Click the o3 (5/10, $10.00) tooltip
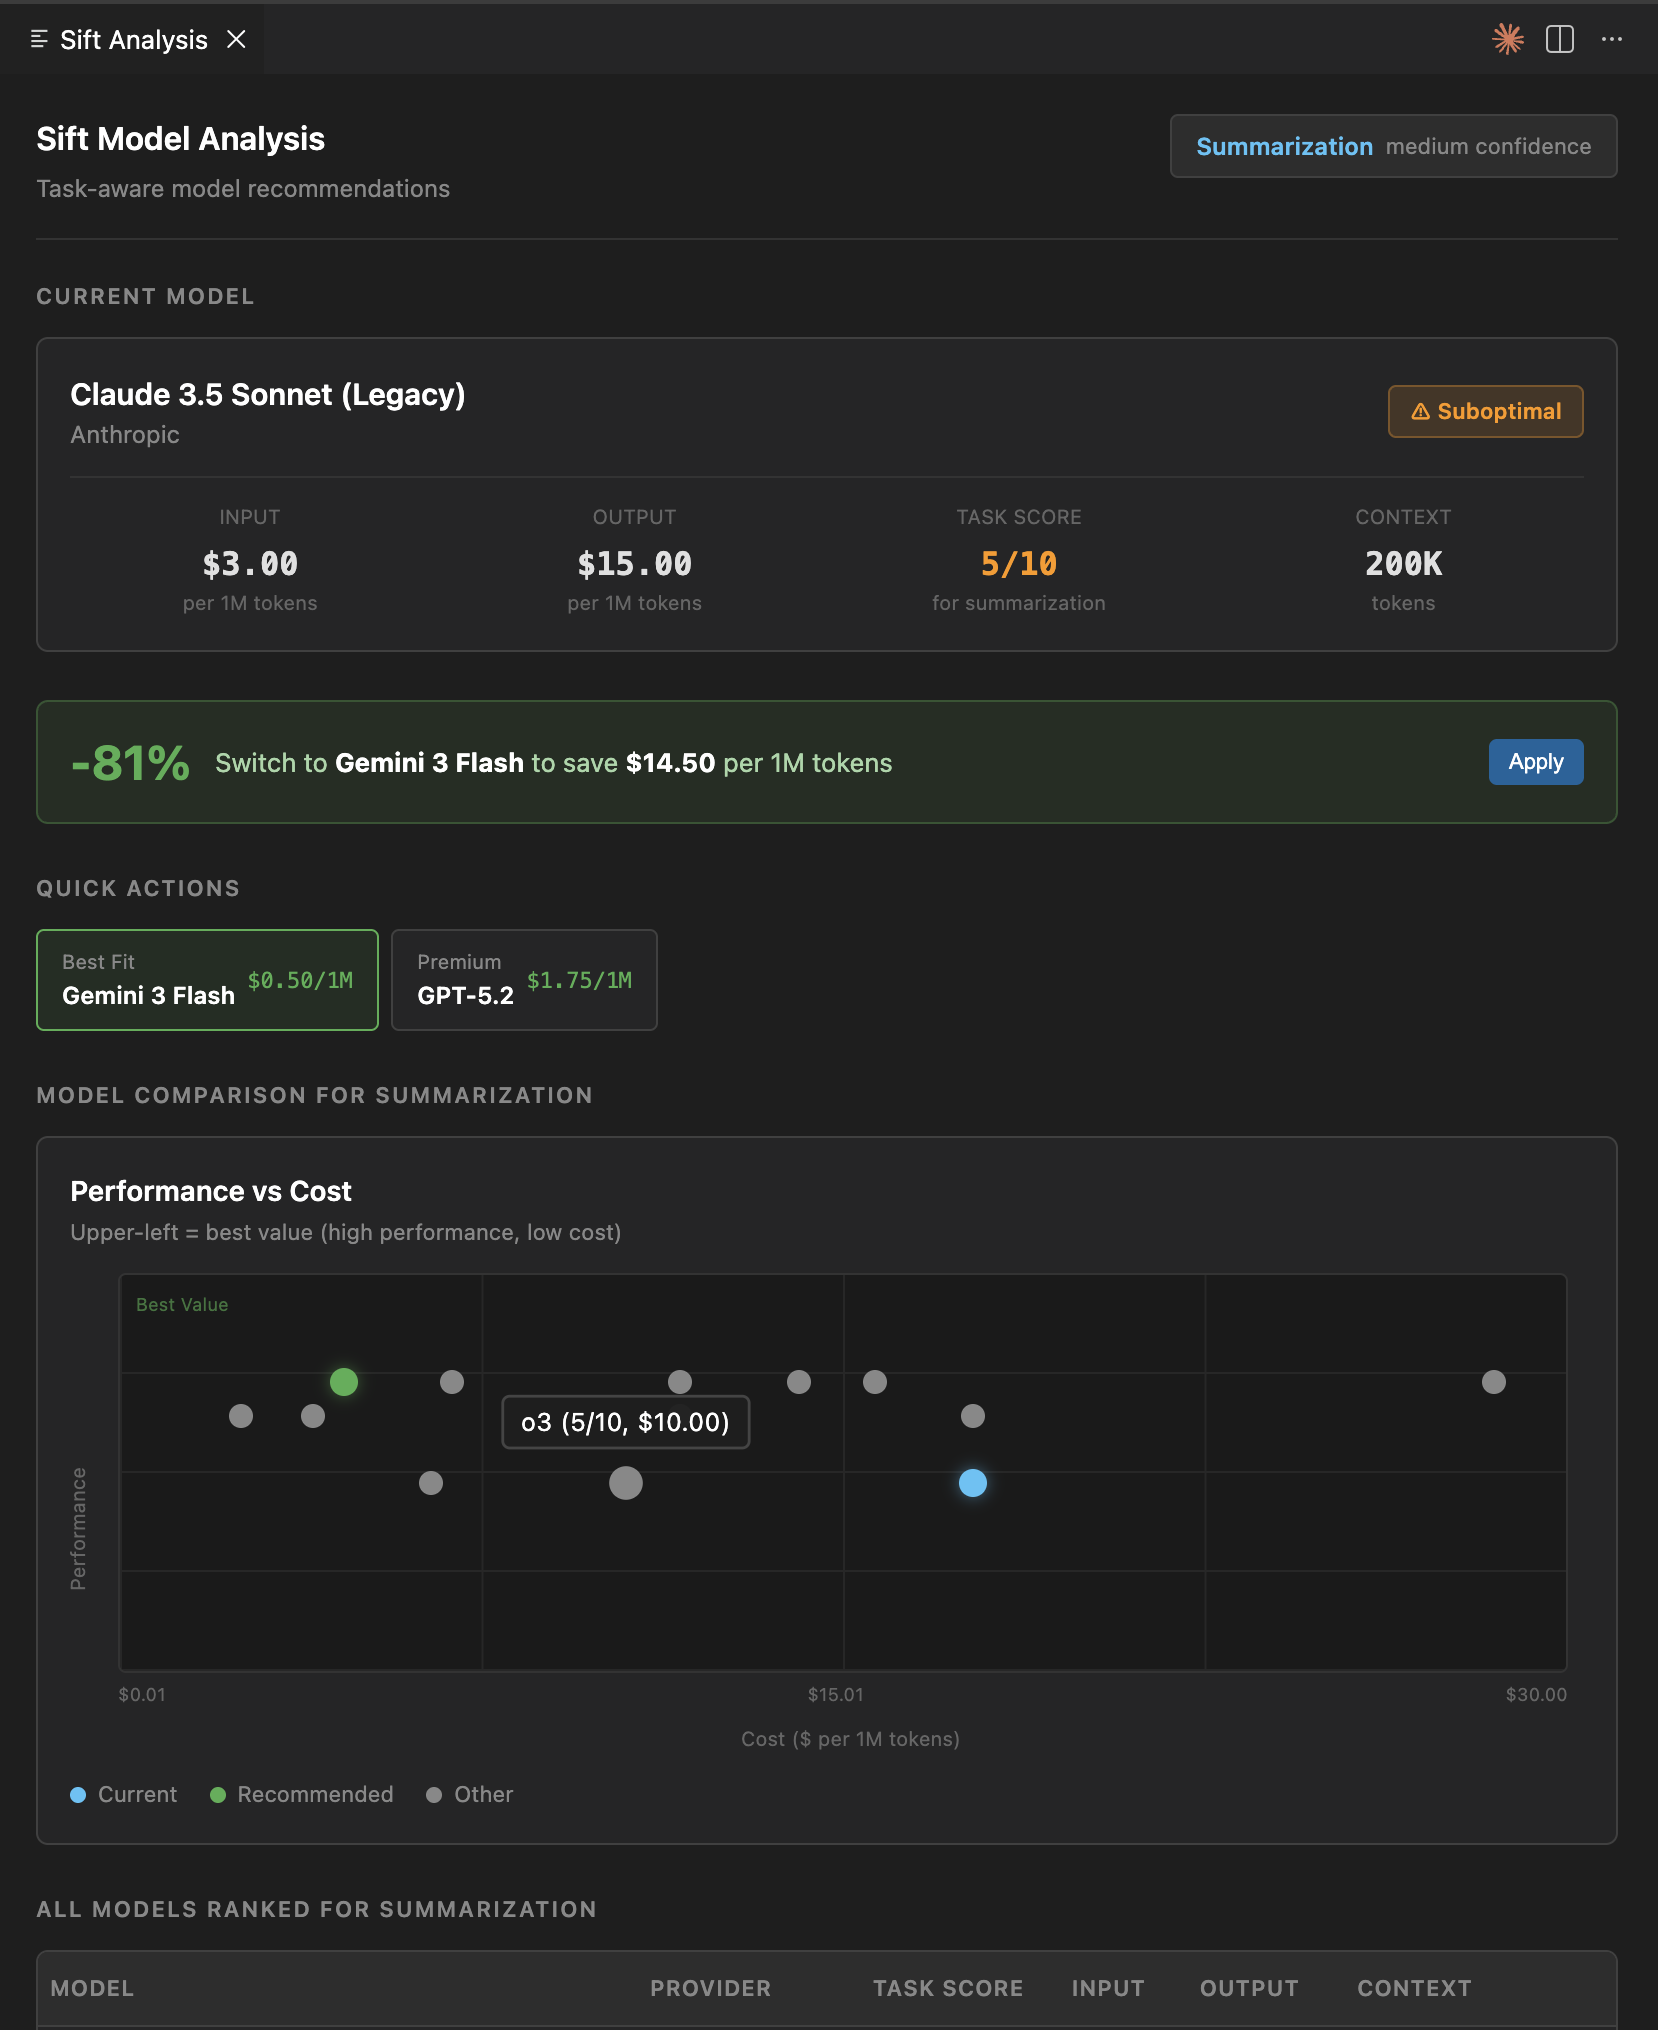1658x2030 pixels. 625,1422
